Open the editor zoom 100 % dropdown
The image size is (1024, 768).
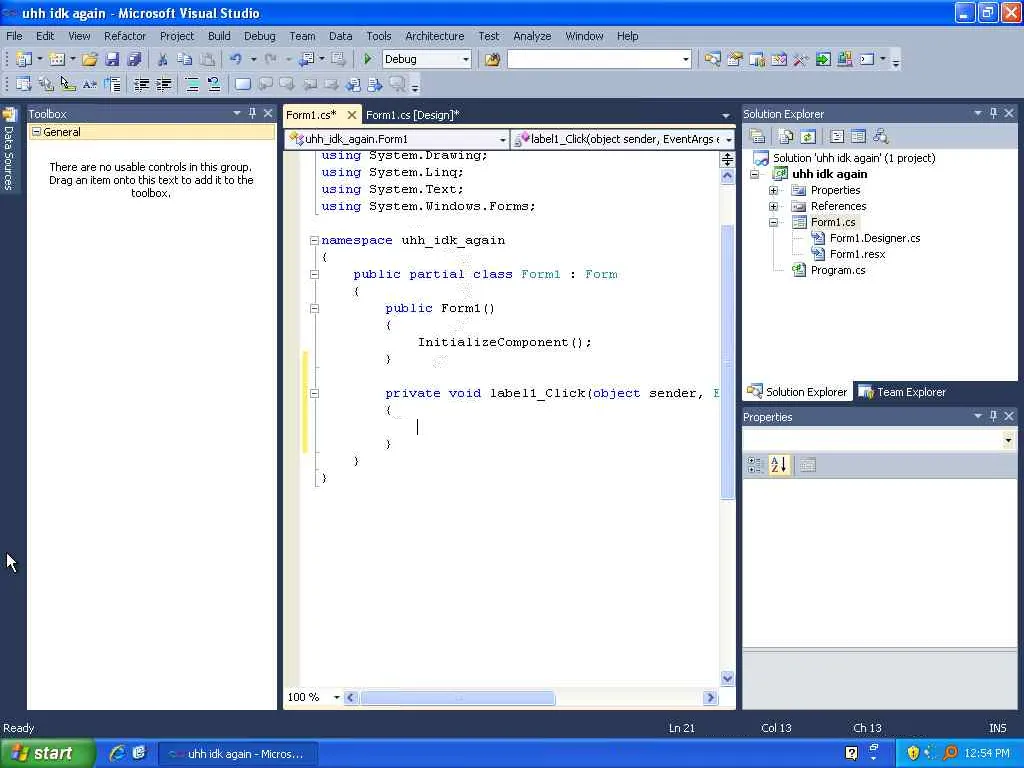pos(336,697)
